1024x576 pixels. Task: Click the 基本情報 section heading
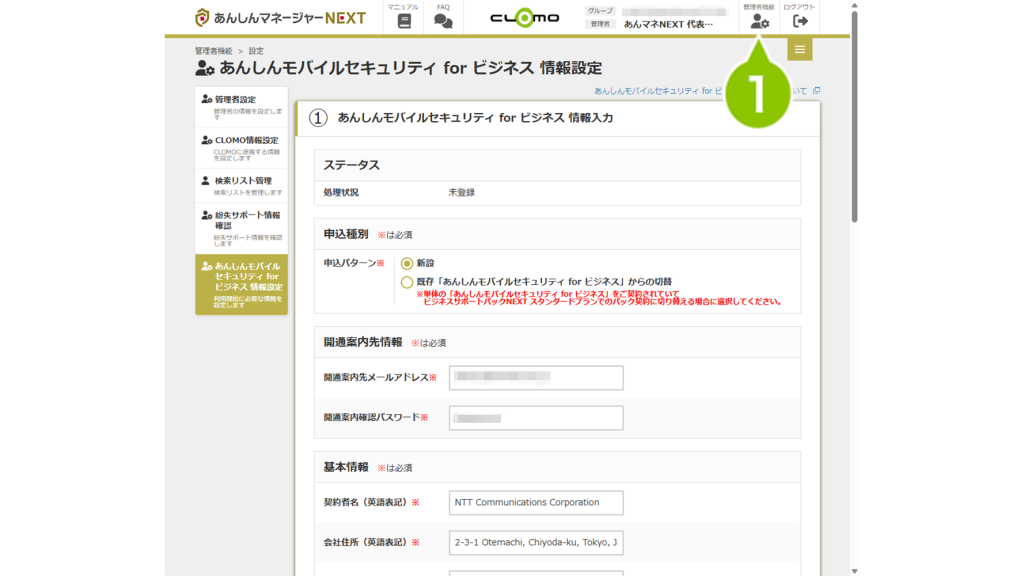[346, 467]
